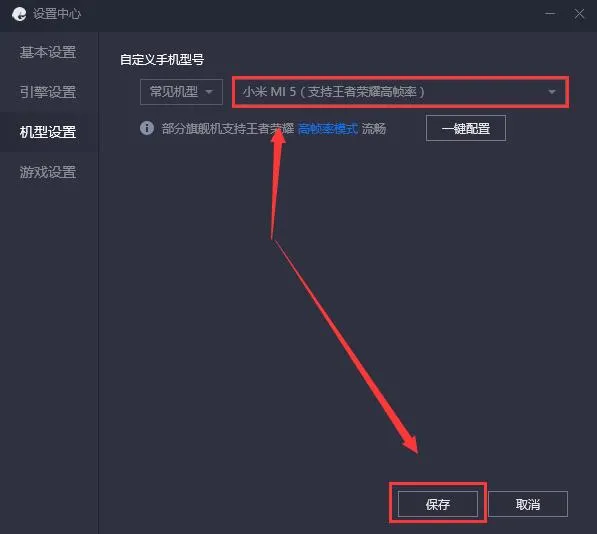Open the 小米 MI 5 model dropdown
597x534 pixels.
400,92
